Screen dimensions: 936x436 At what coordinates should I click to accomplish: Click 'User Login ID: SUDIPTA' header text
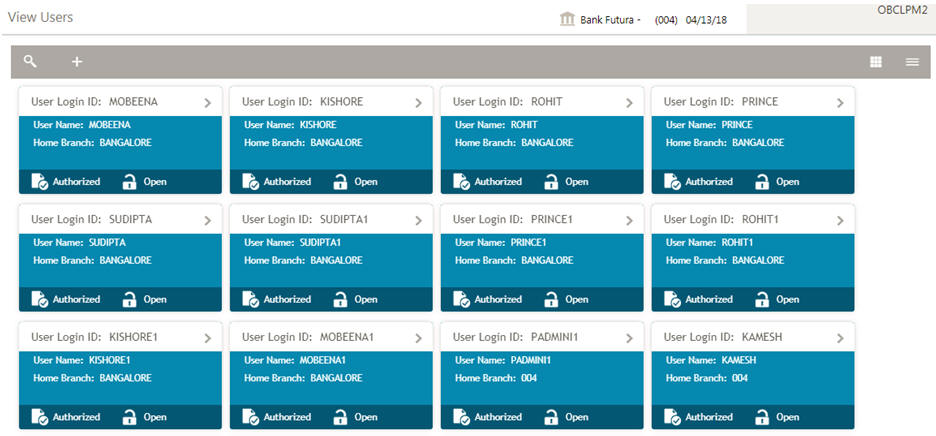pos(91,219)
